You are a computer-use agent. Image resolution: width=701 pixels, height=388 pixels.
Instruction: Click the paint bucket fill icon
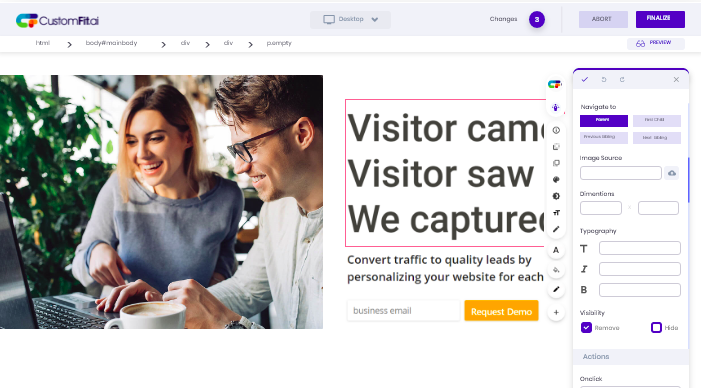click(x=556, y=270)
